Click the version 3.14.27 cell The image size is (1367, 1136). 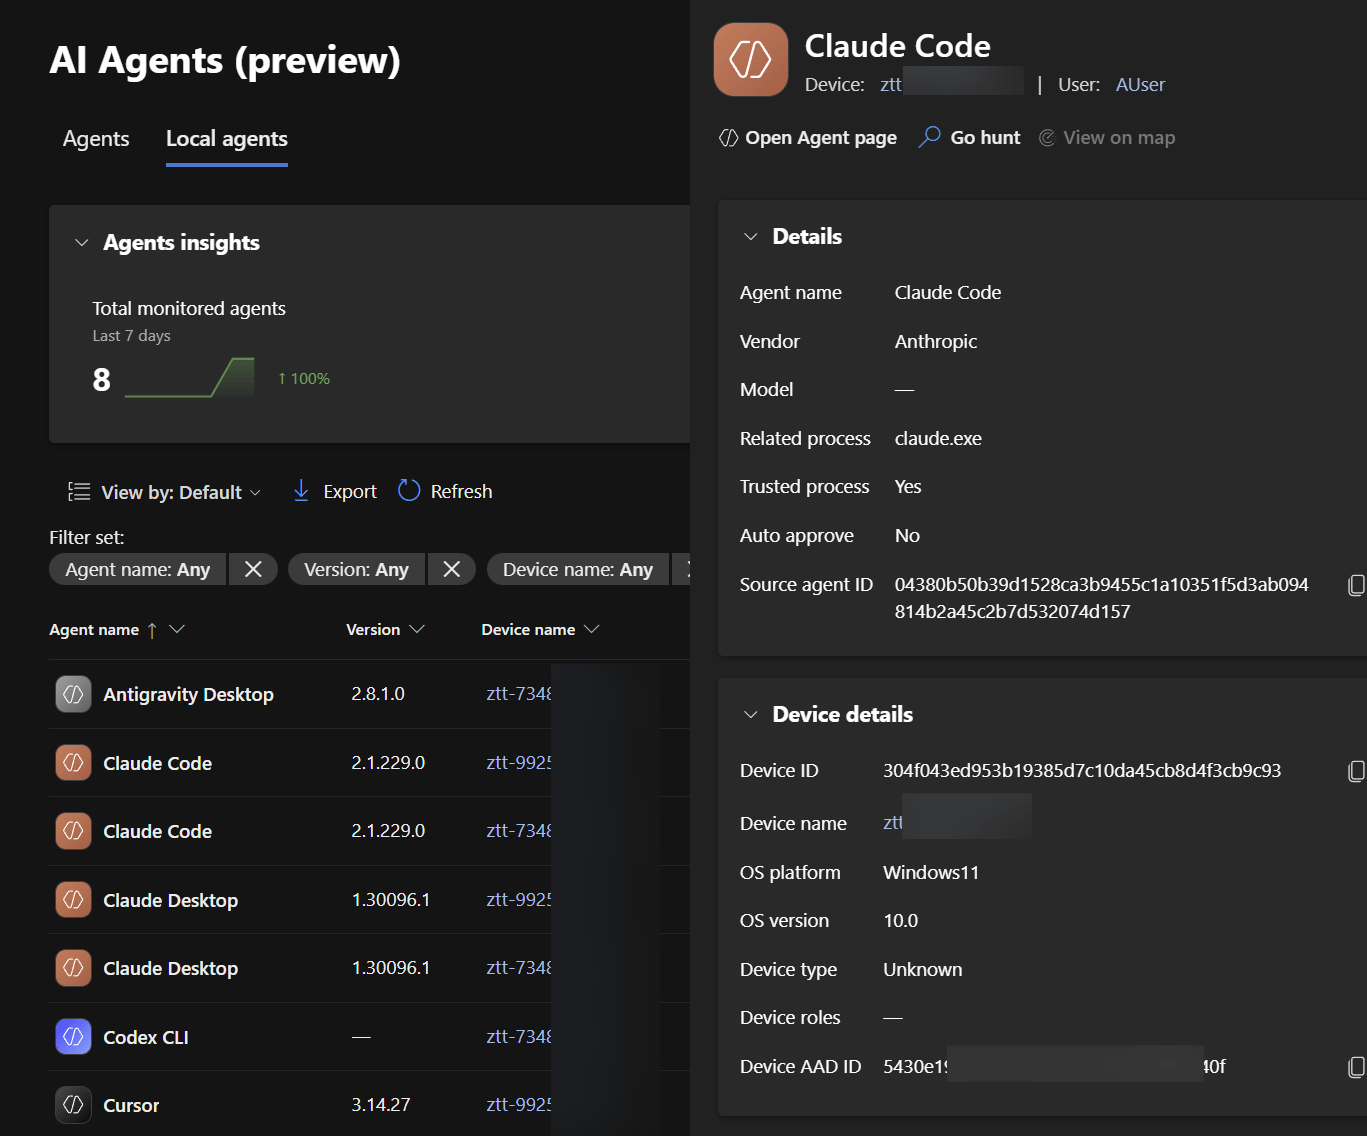[381, 1105]
